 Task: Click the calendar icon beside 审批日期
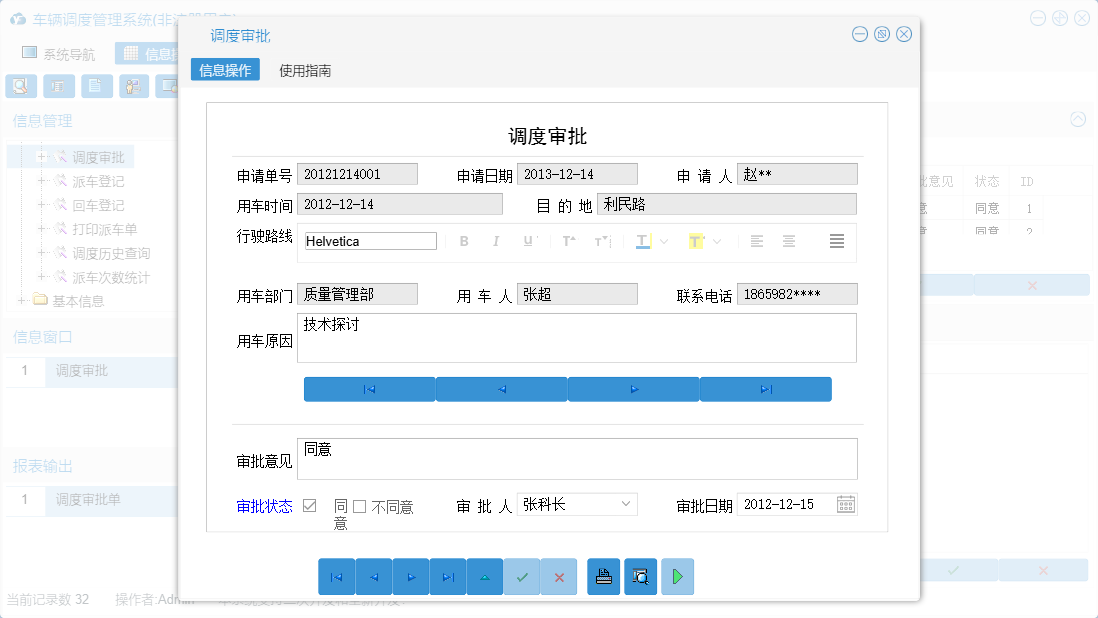coord(845,504)
